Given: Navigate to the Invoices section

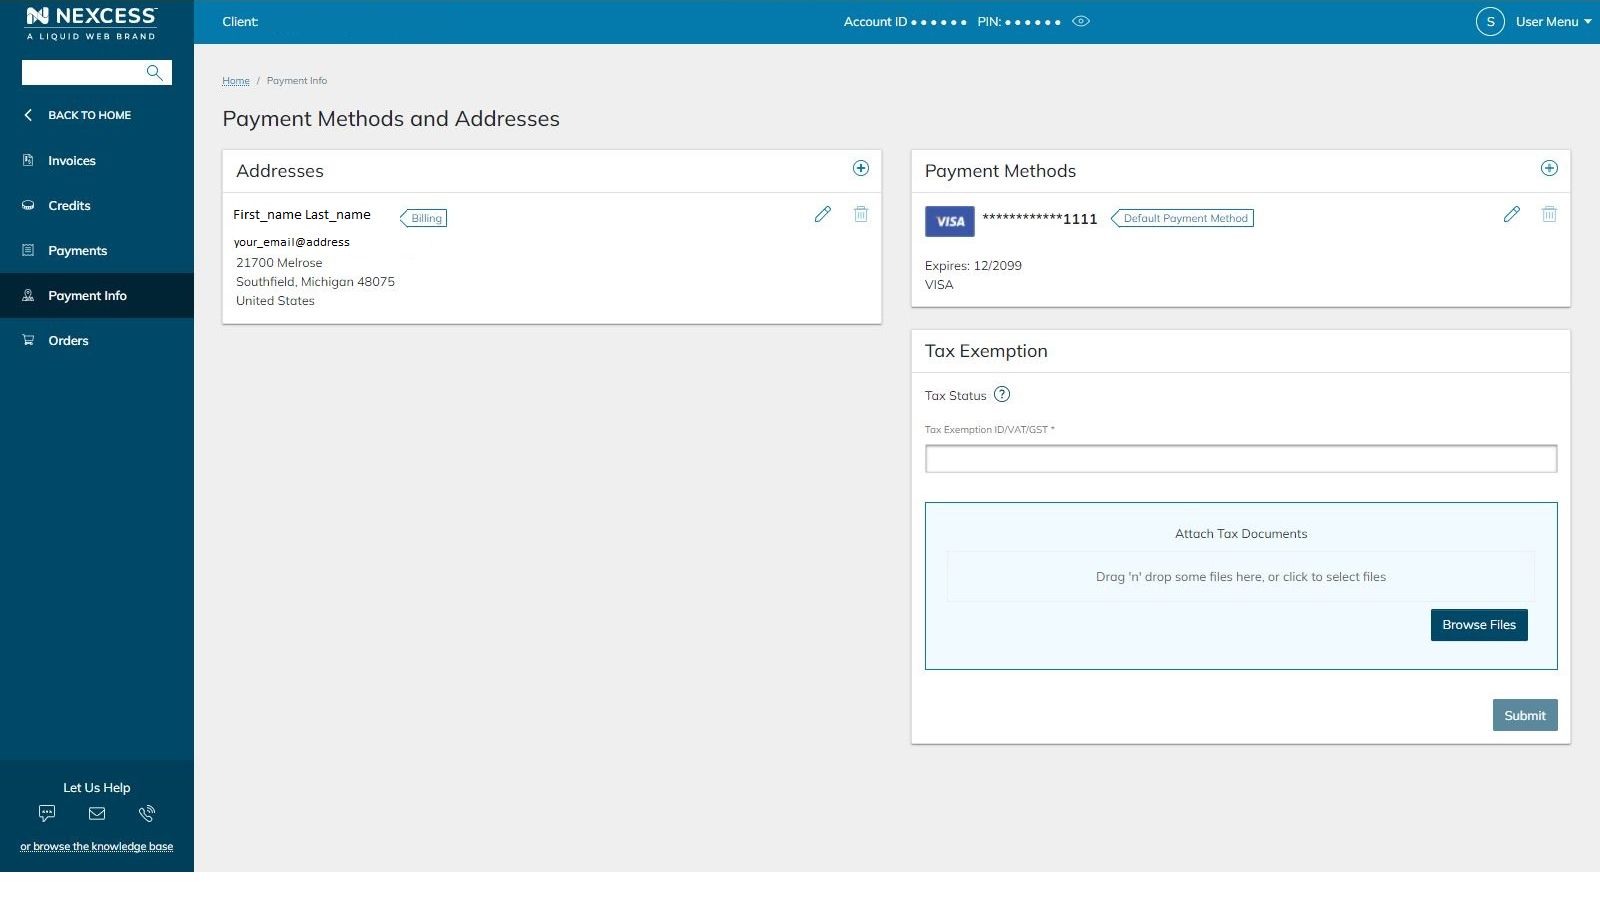Looking at the screenshot, I should [71, 160].
